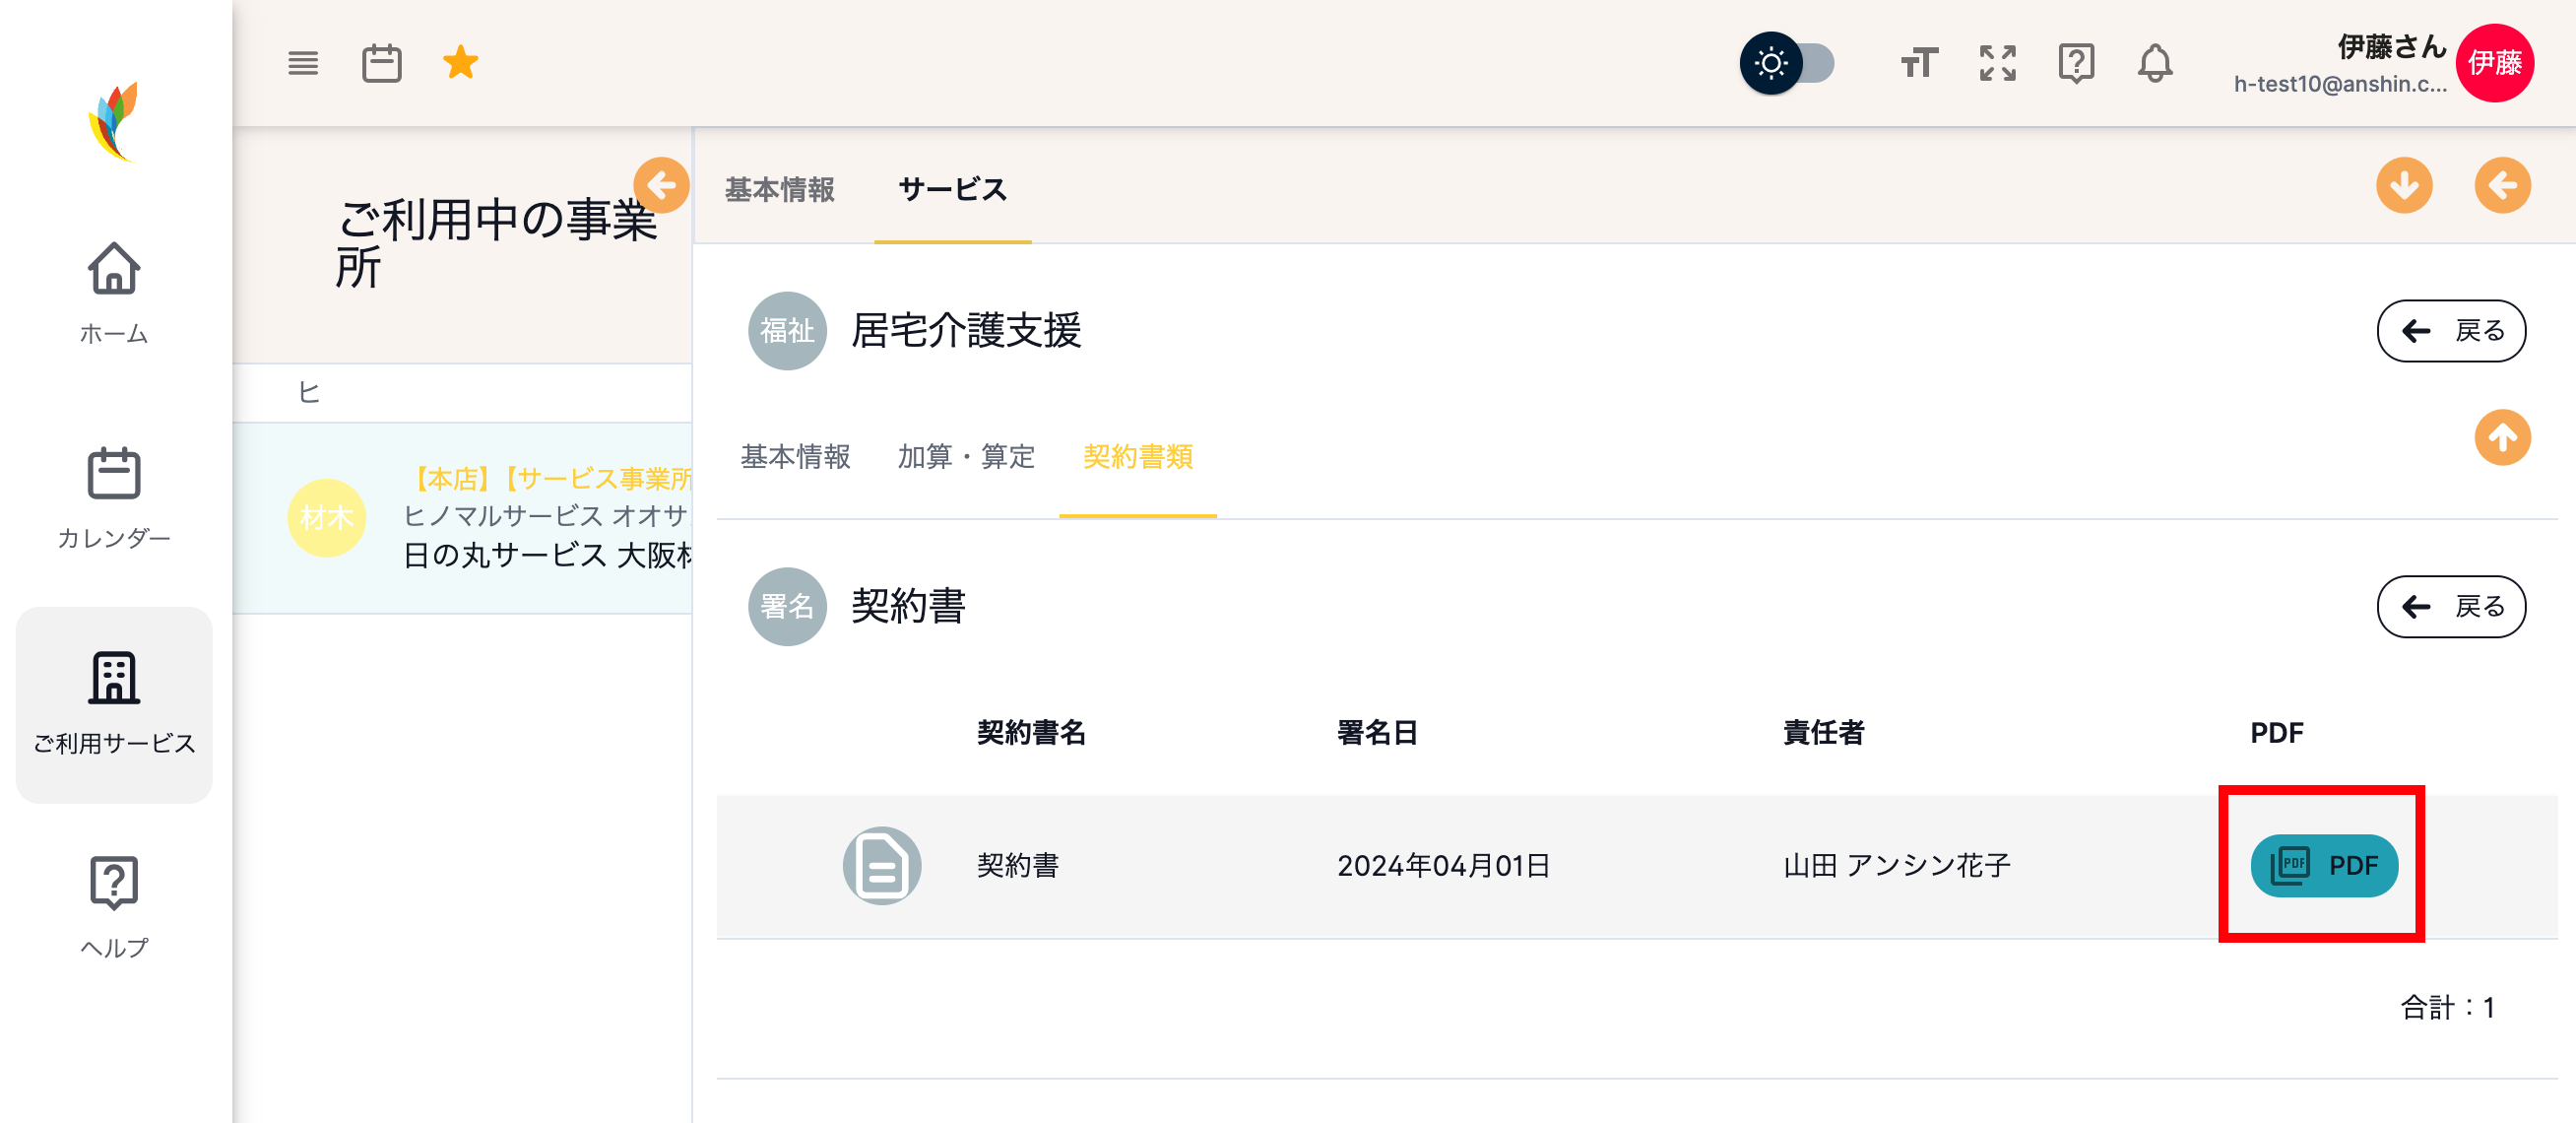The height and width of the screenshot is (1123, 2576).
Task: Click the notification bell icon
Action: (2156, 63)
